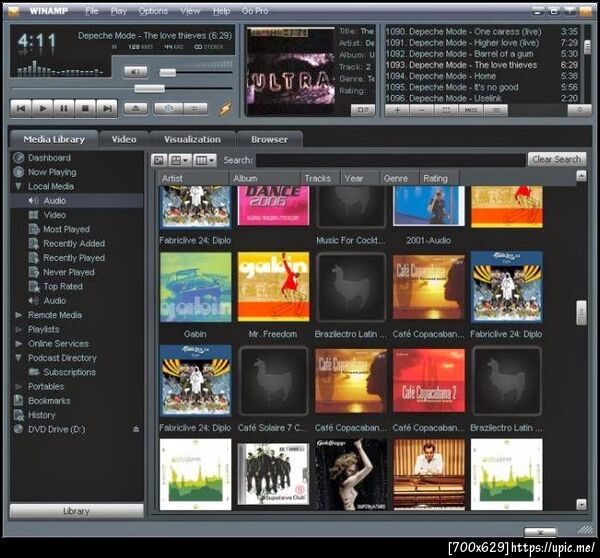This screenshot has height=558, width=600.
Task: Mute the volume with the speaker button
Action: pyautogui.click(x=135, y=72)
